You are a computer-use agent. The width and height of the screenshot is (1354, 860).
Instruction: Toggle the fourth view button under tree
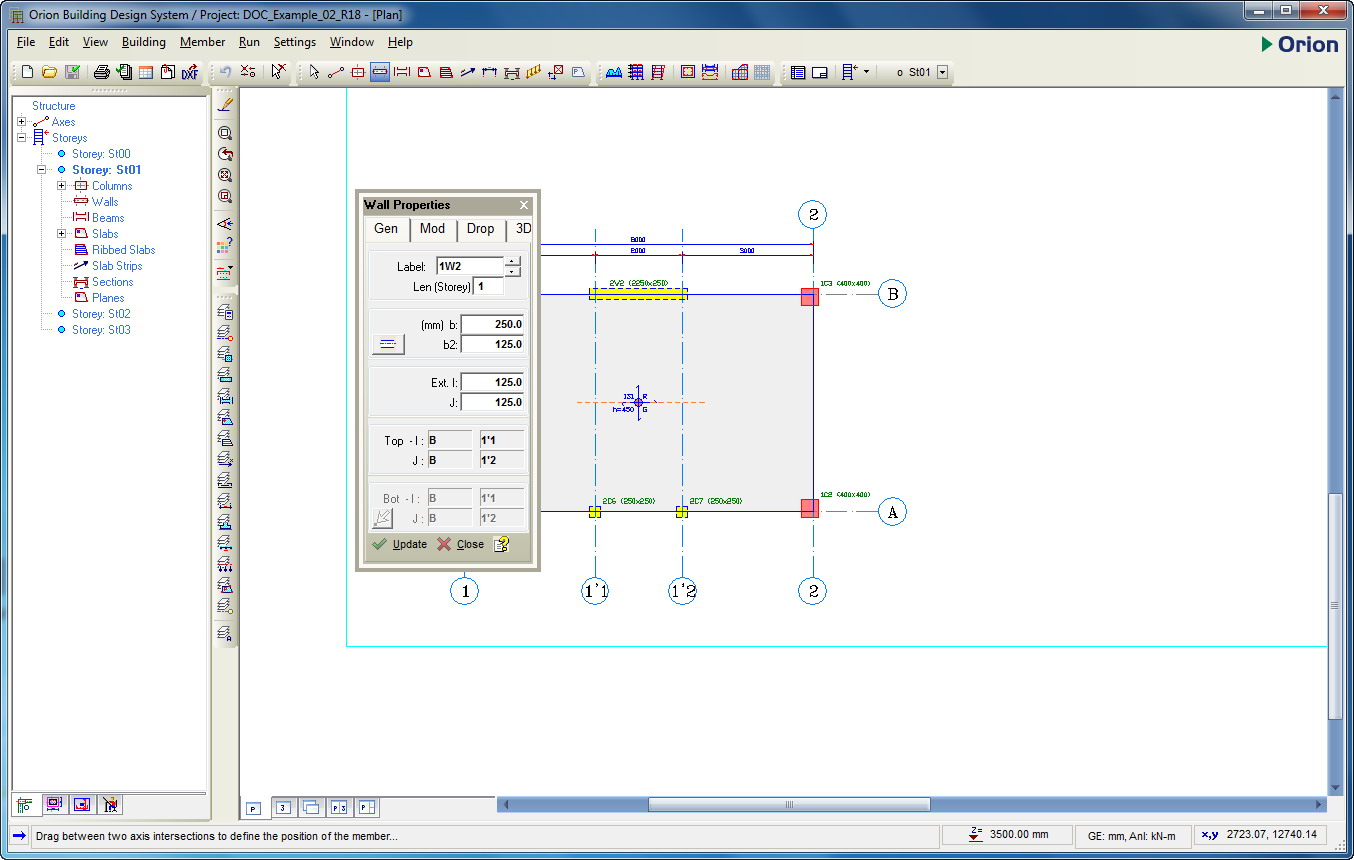[111, 804]
